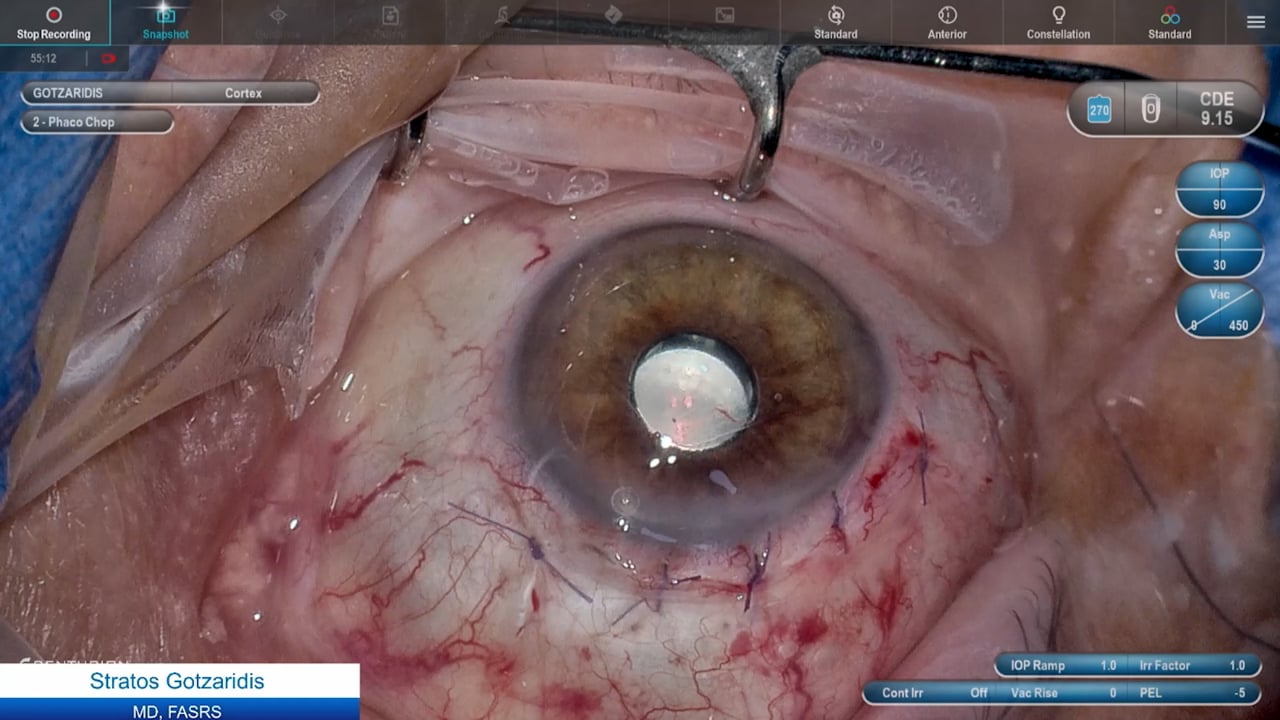Adjust the Vac gauge ranging 0 to 450
Screen dimensions: 1280x720
click(x=1218, y=311)
